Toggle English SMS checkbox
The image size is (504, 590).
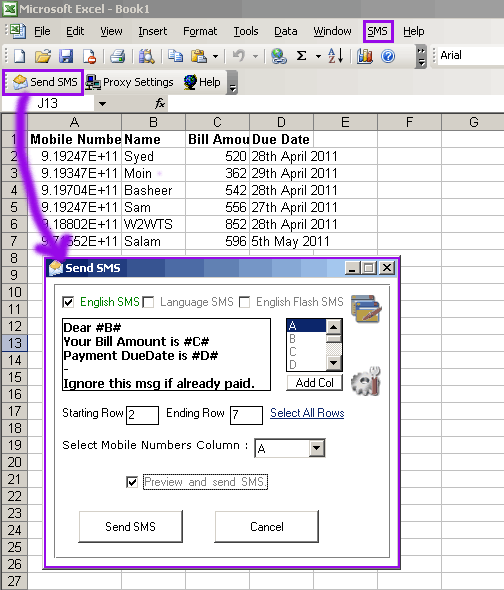tap(68, 302)
